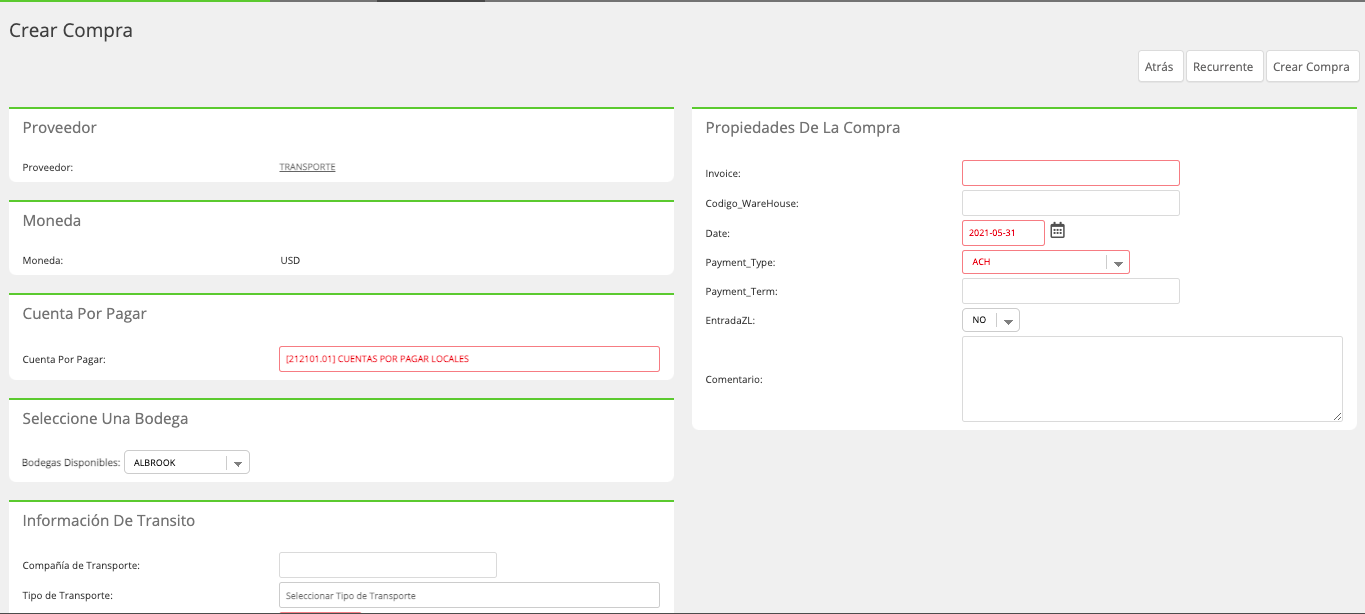Click the EntradaZL: field label
Image resolution: width=1365 pixels, height=614 pixels.
point(729,321)
